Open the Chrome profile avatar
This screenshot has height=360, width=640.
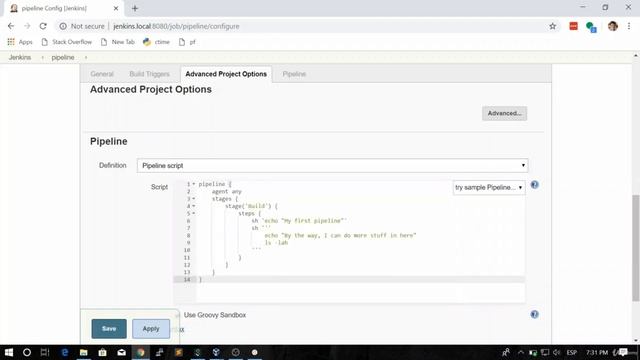[x=612, y=26]
